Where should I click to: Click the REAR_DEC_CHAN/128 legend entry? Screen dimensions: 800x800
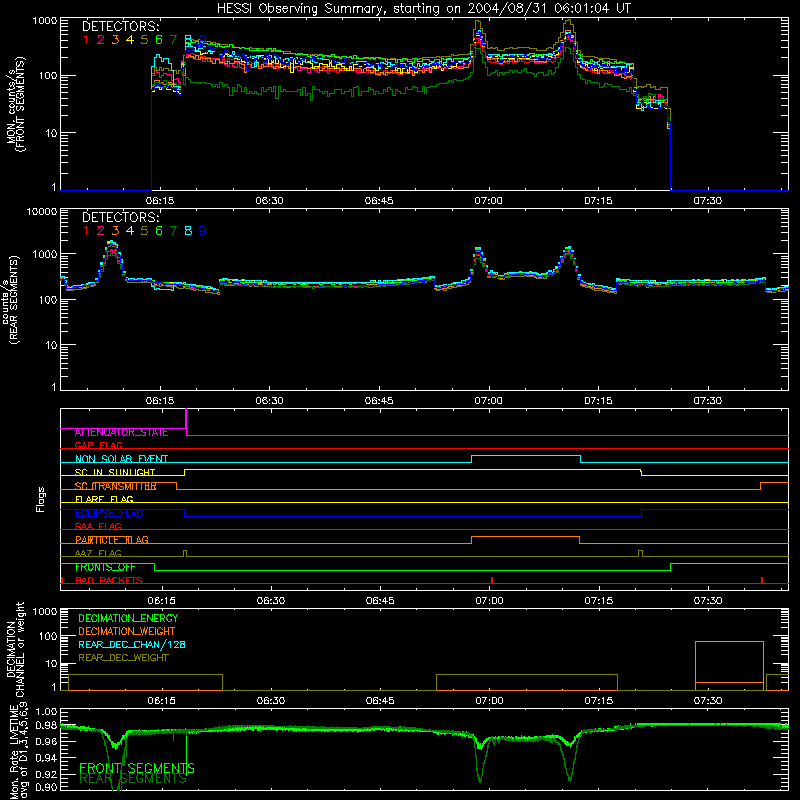[132, 645]
